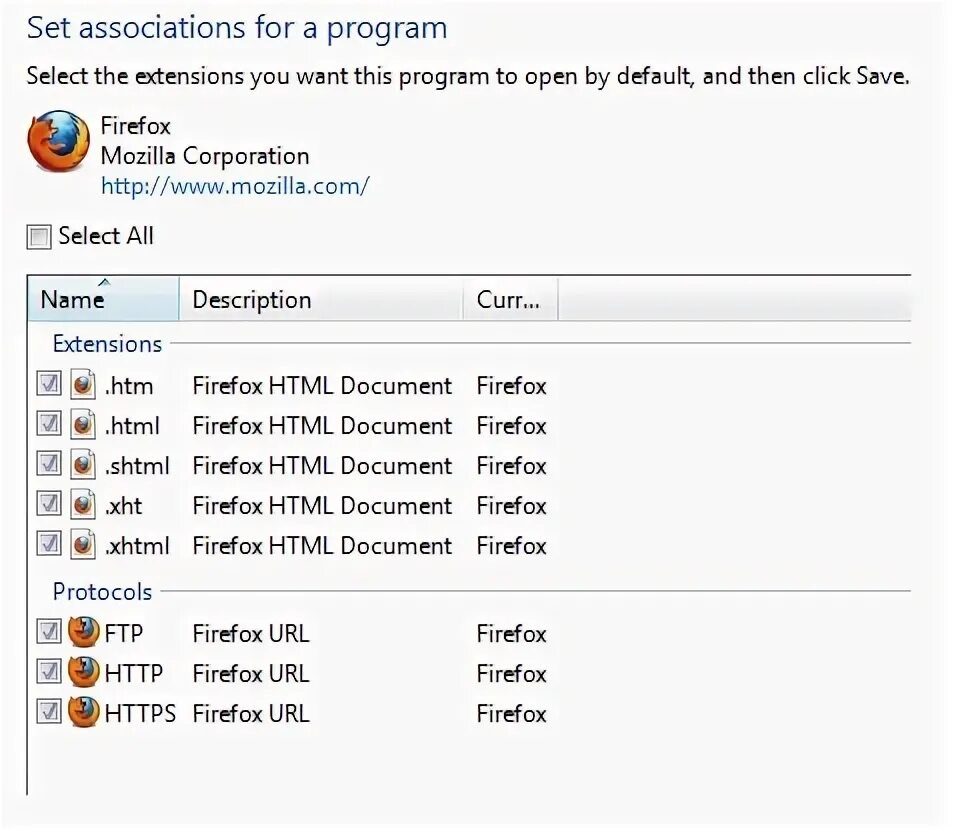Toggle the .xhtml extension checkbox
This screenshot has height=830, width=954.
click(49, 543)
